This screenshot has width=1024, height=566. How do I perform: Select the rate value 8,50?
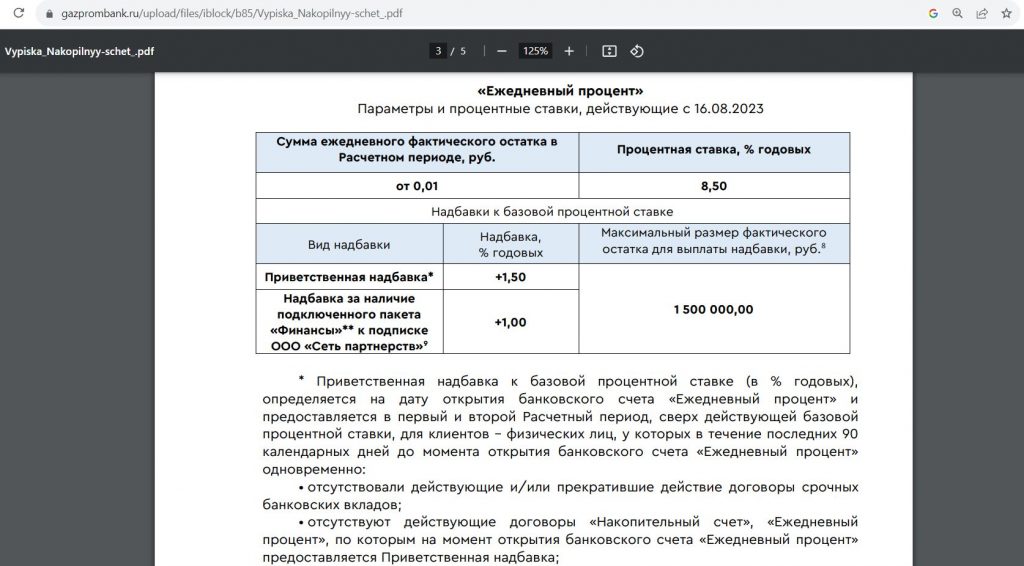coord(714,186)
